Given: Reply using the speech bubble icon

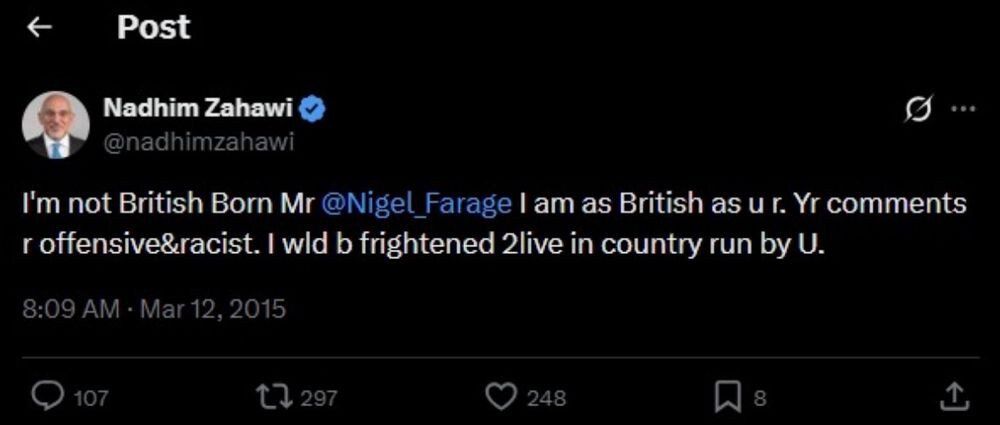Looking at the screenshot, I should click(47, 397).
